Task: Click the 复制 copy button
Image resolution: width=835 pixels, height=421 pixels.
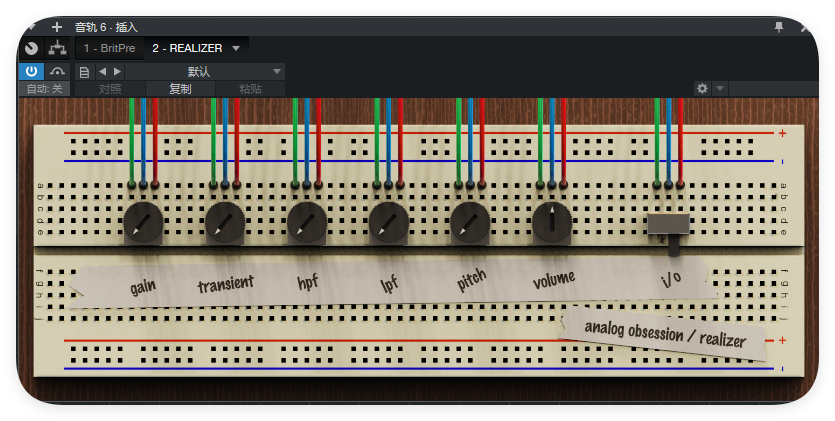Action: (x=181, y=89)
